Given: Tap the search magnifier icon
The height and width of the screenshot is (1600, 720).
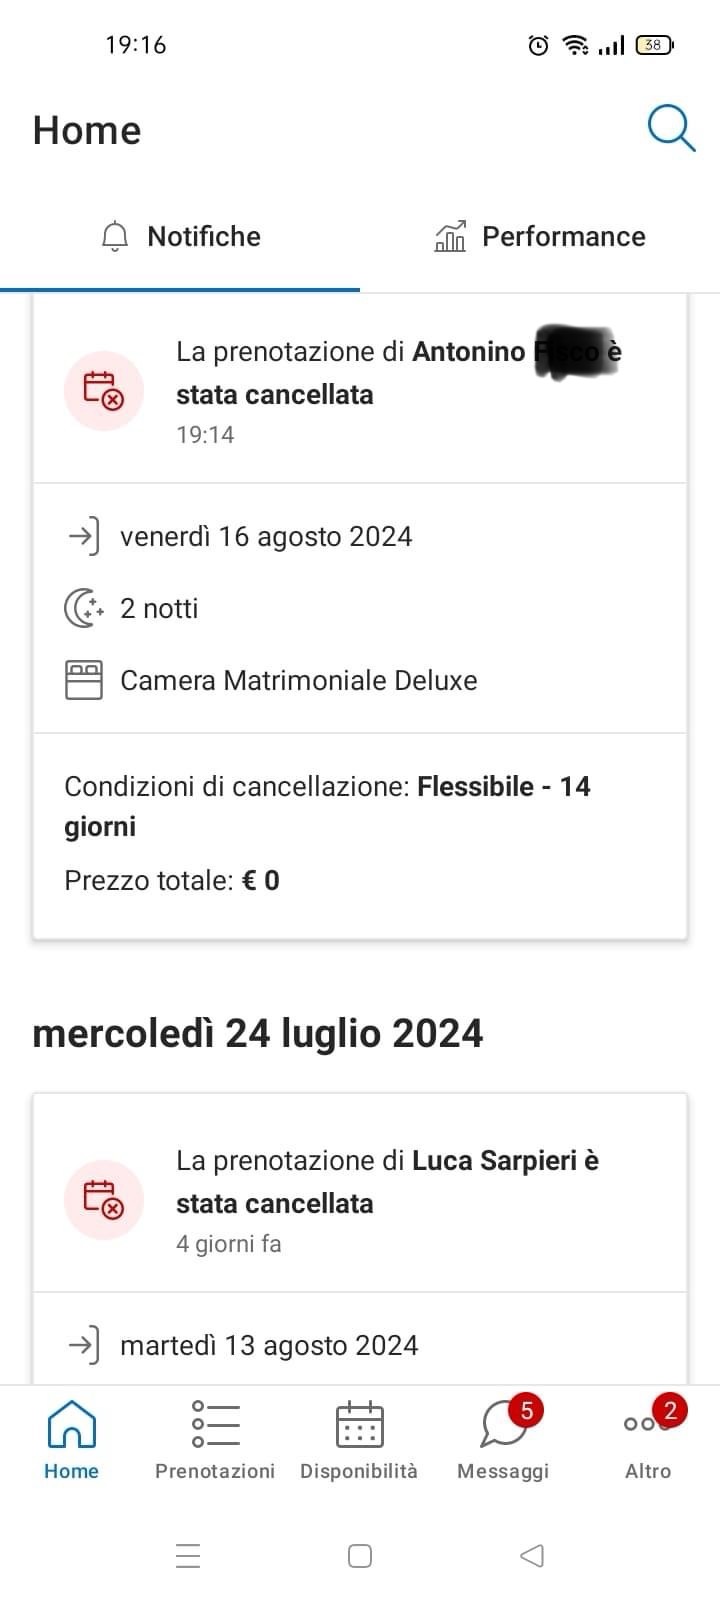Looking at the screenshot, I should [x=671, y=129].
